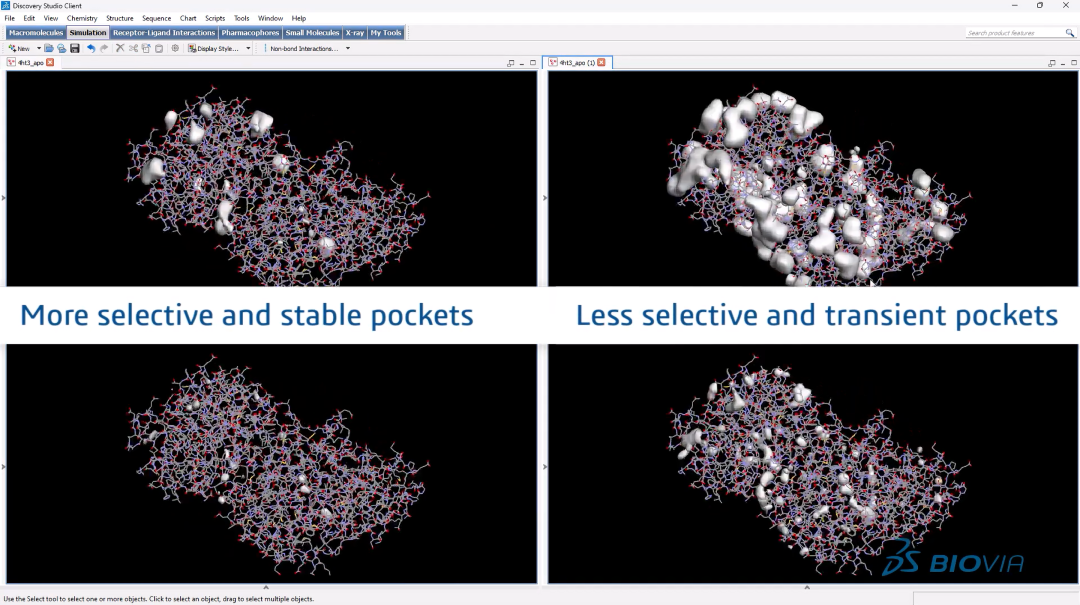Expand side panel arrow of right top view
This screenshot has width=1080, height=605.
point(545,198)
